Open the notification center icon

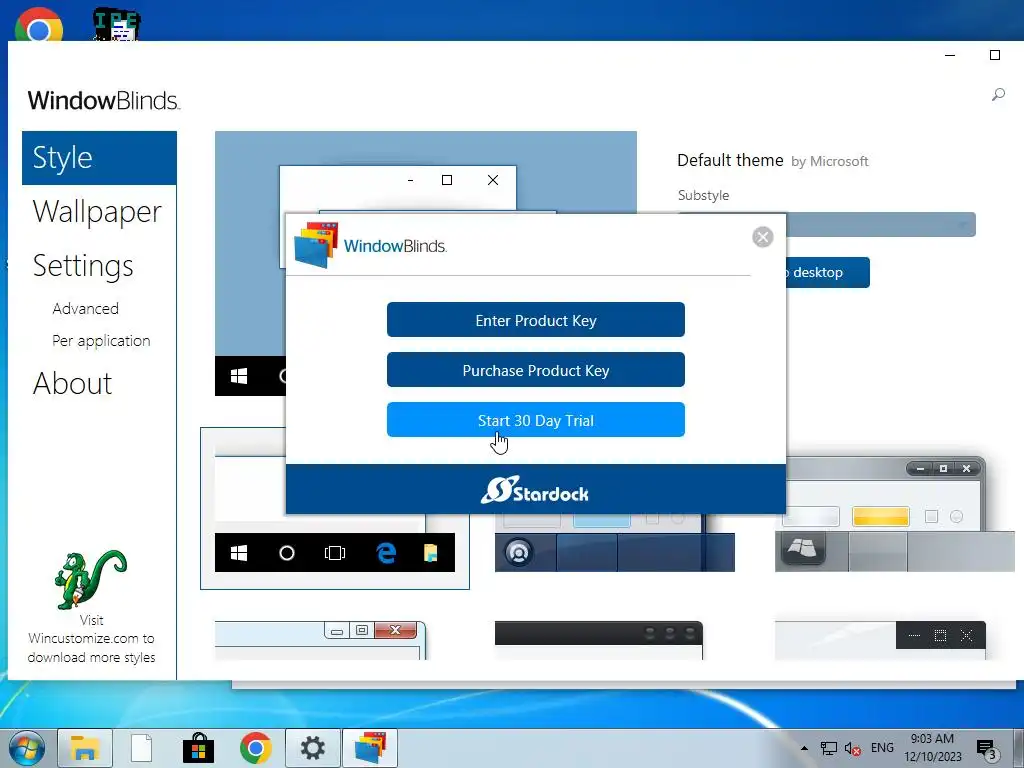click(x=986, y=748)
